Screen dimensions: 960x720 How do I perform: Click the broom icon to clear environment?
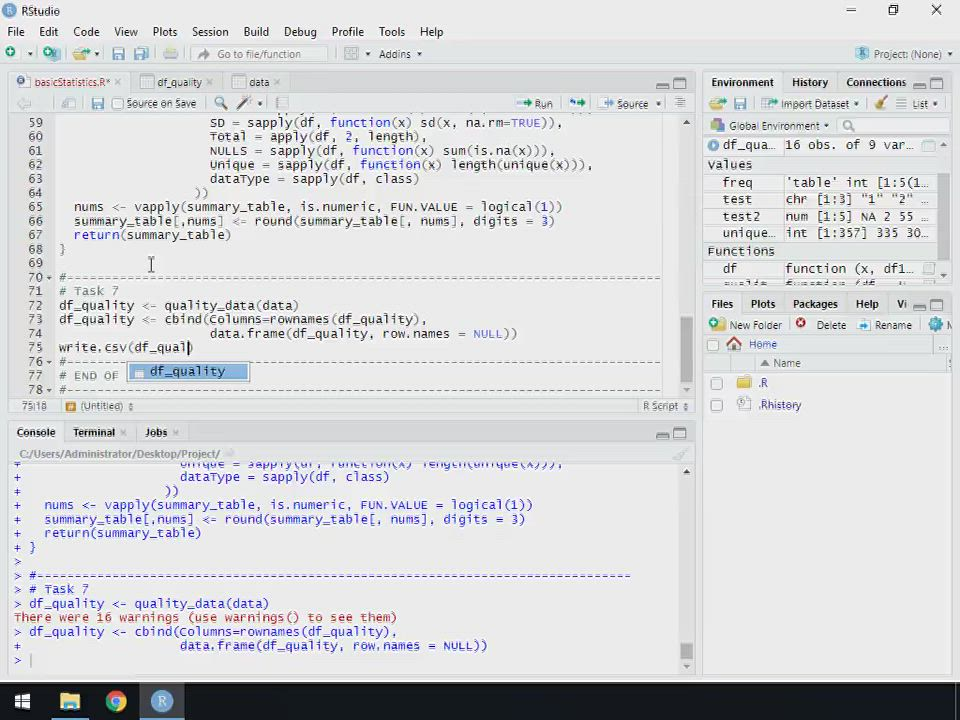point(881,103)
